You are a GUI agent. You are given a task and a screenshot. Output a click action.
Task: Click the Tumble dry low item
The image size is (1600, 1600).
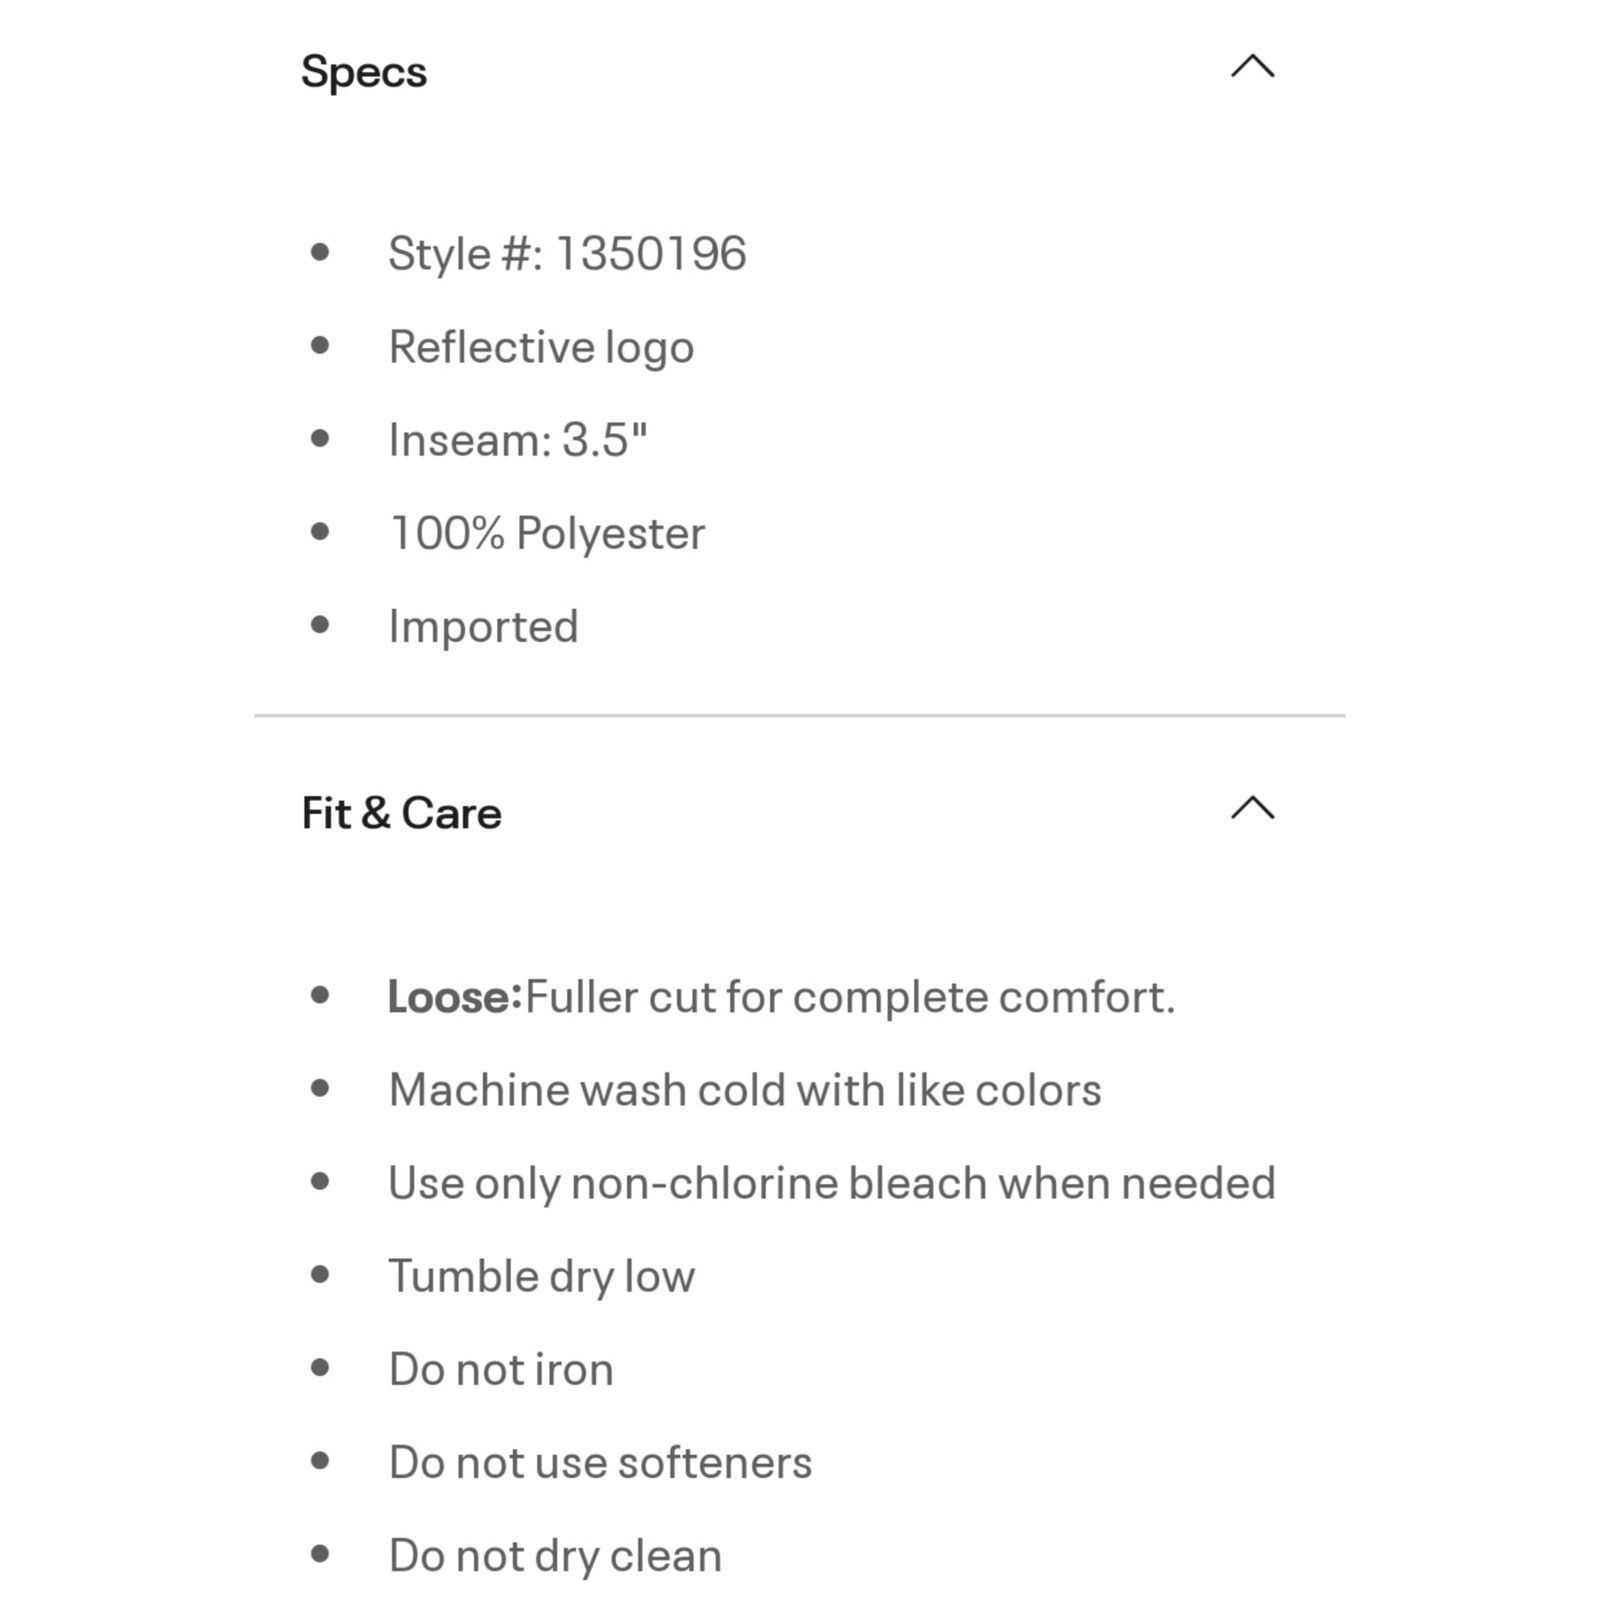541,1277
